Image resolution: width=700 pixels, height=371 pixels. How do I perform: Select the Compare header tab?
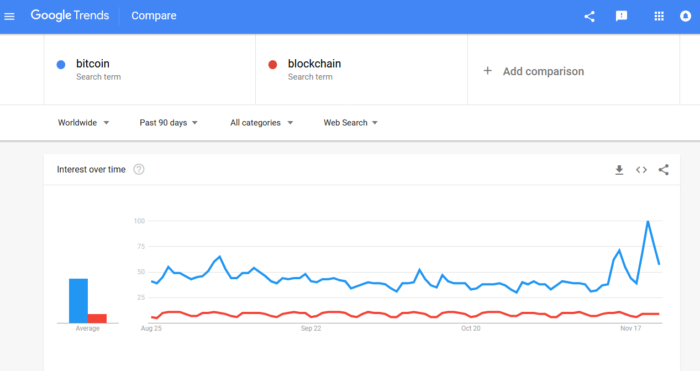click(154, 16)
